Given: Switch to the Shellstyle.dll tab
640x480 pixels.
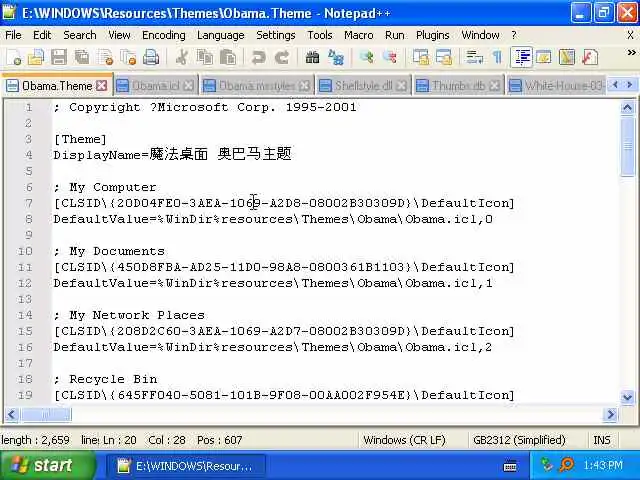Looking at the screenshot, I should coord(363,86).
